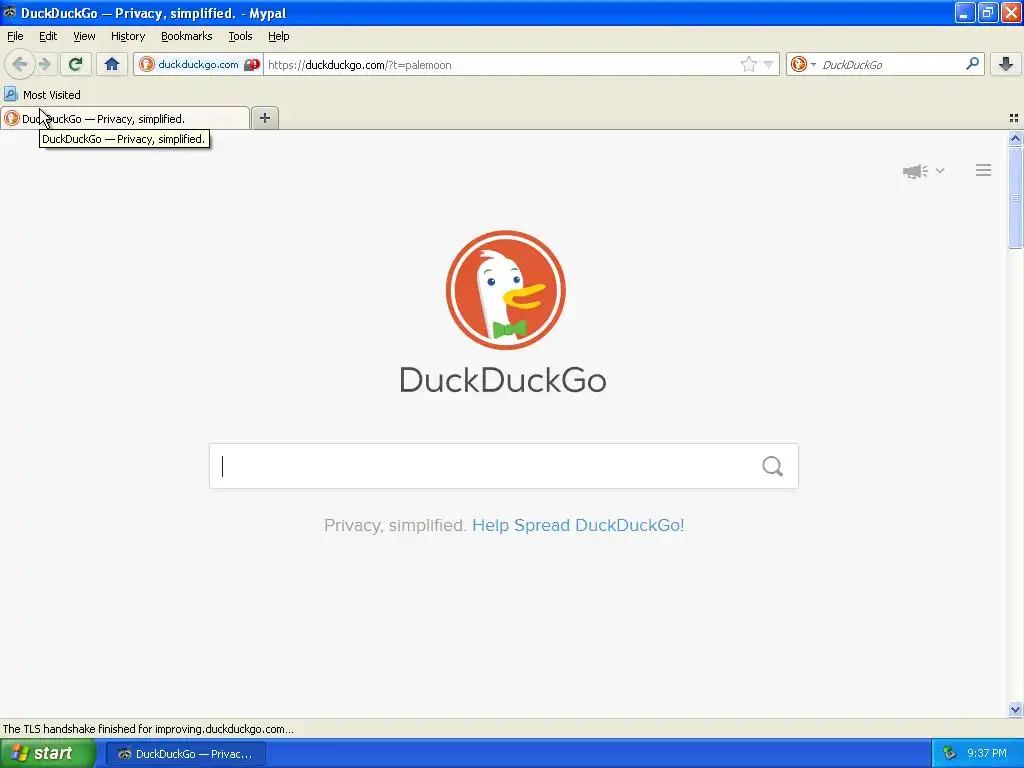
Task: Open the Tools menu
Action: pyautogui.click(x=240, y=36)
